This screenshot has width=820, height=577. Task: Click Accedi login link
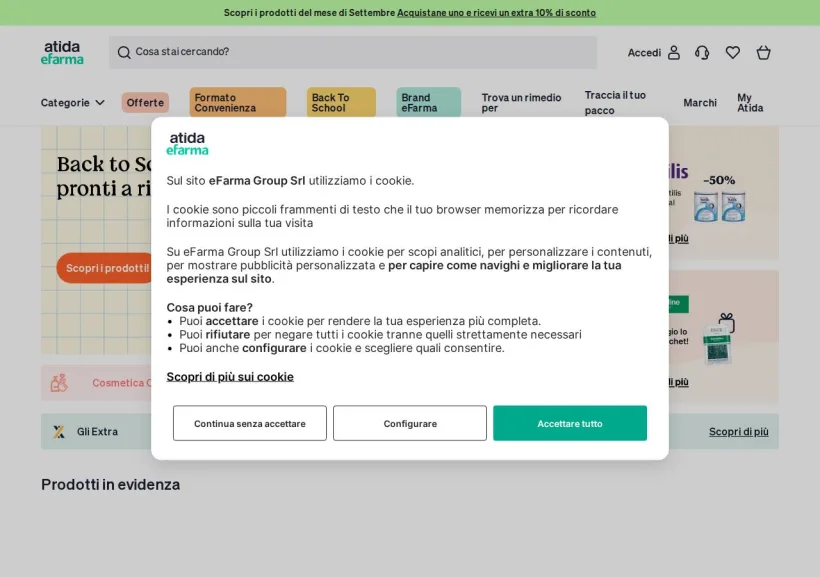click(x=644, y=52)
